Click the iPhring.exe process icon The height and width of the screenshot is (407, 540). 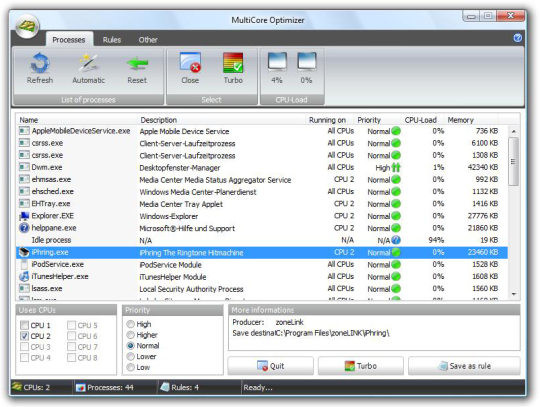click(24, 252)
